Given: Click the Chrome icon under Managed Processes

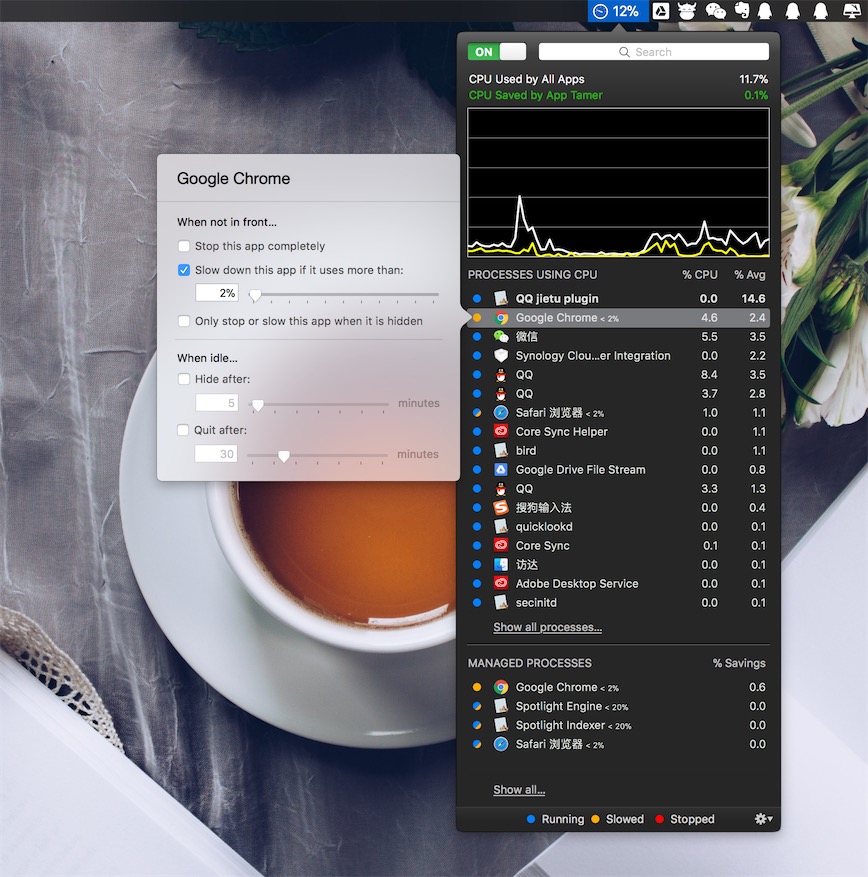Looking at the screenshot, I should [501, 687].
